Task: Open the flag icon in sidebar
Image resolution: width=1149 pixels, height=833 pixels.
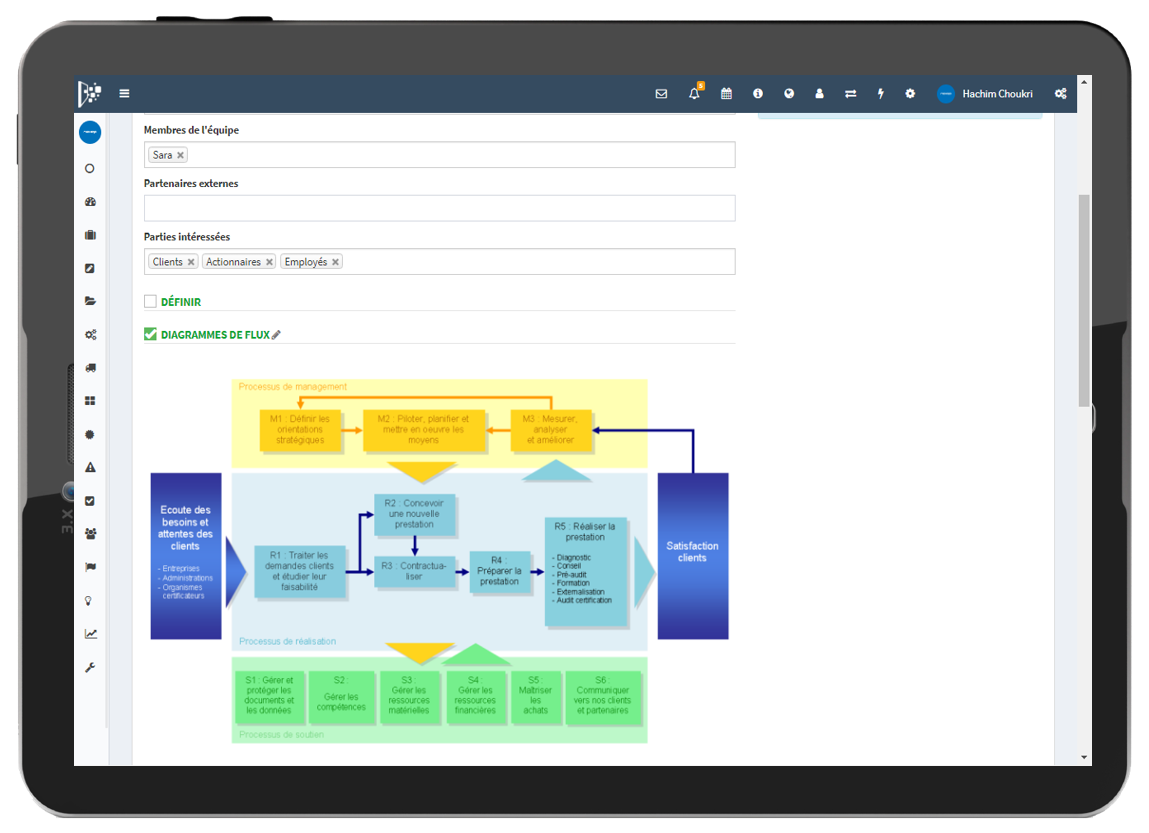Action: pos(90,567)
